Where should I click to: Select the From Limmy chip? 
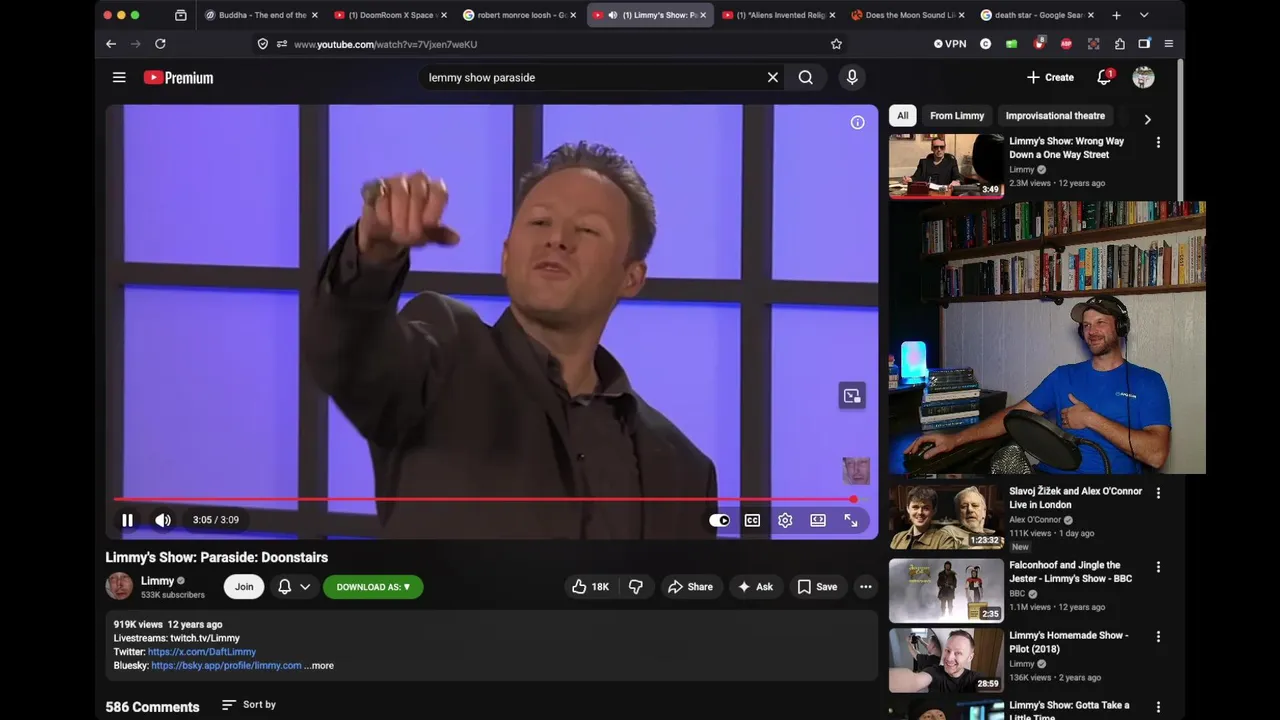coord(957,116)
